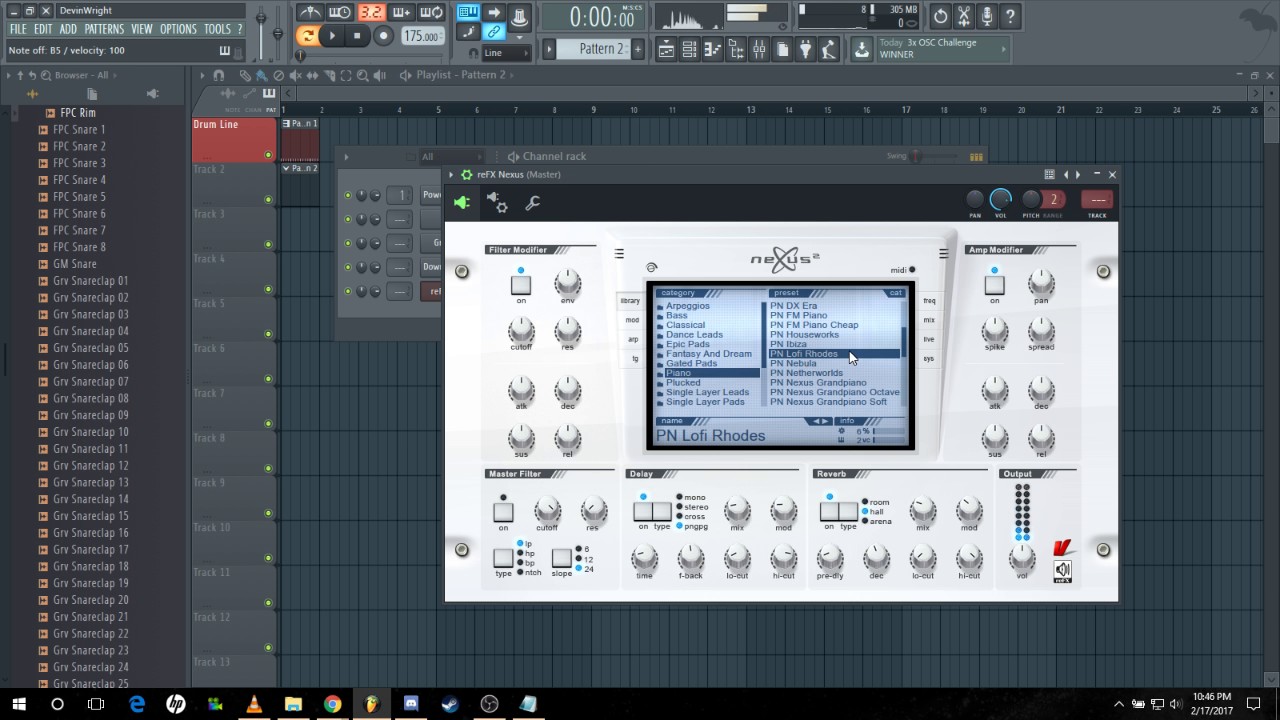
Task: Click the microphone recording icon in toolbar
Action: click(x=987, y=16)
